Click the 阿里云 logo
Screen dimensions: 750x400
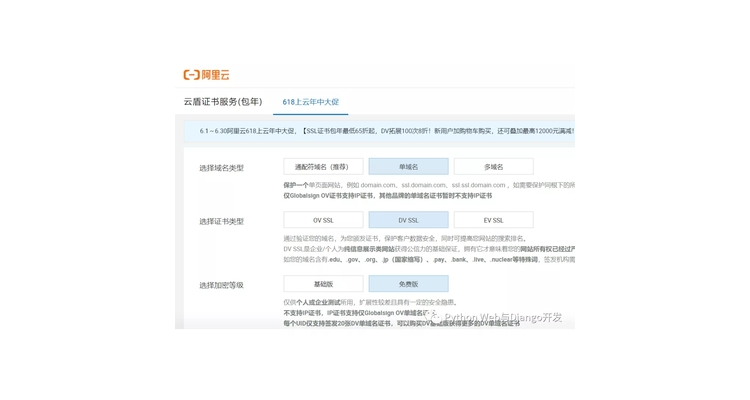pyautogui.click(x=207, y=75)
